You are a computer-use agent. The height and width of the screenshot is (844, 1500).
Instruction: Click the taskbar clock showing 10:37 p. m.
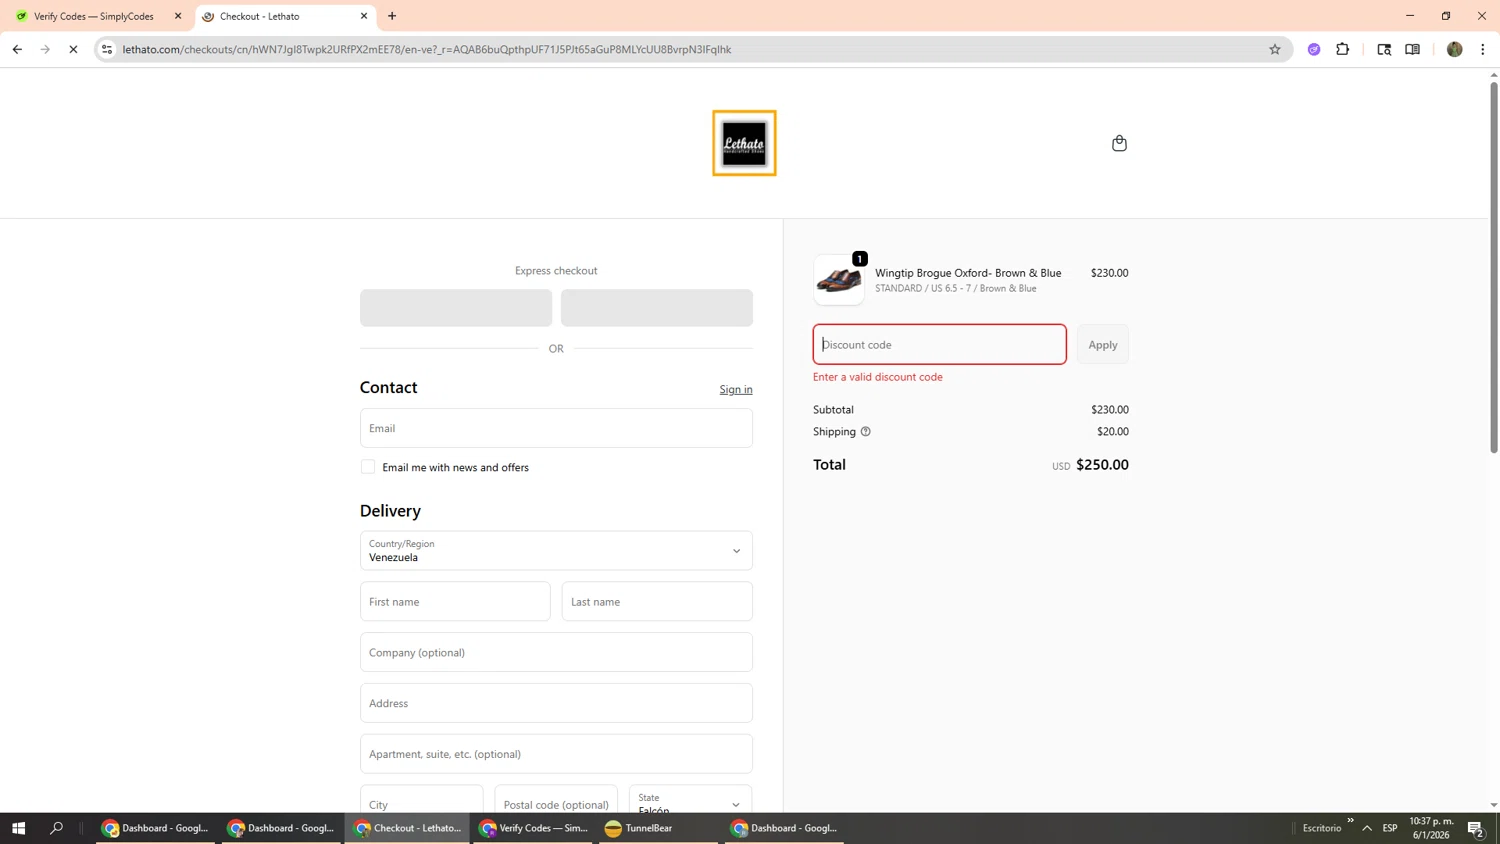(x=1431, y=828)
